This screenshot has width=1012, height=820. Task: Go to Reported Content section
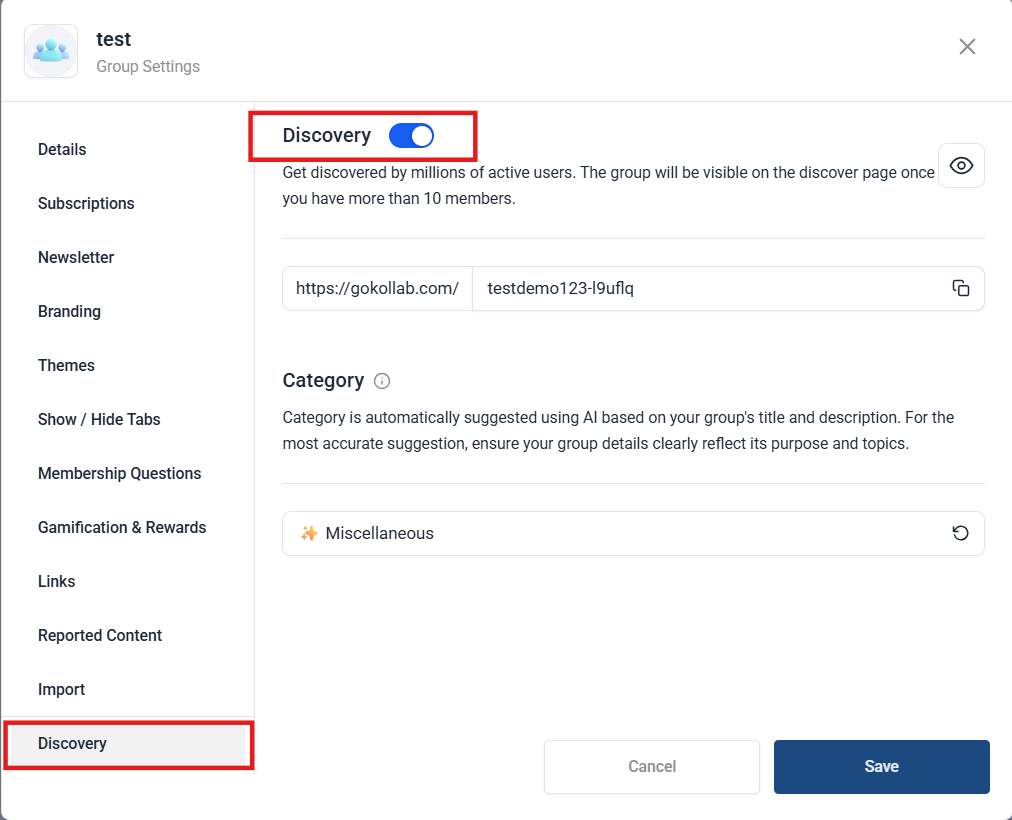click(x=100, y=635)
